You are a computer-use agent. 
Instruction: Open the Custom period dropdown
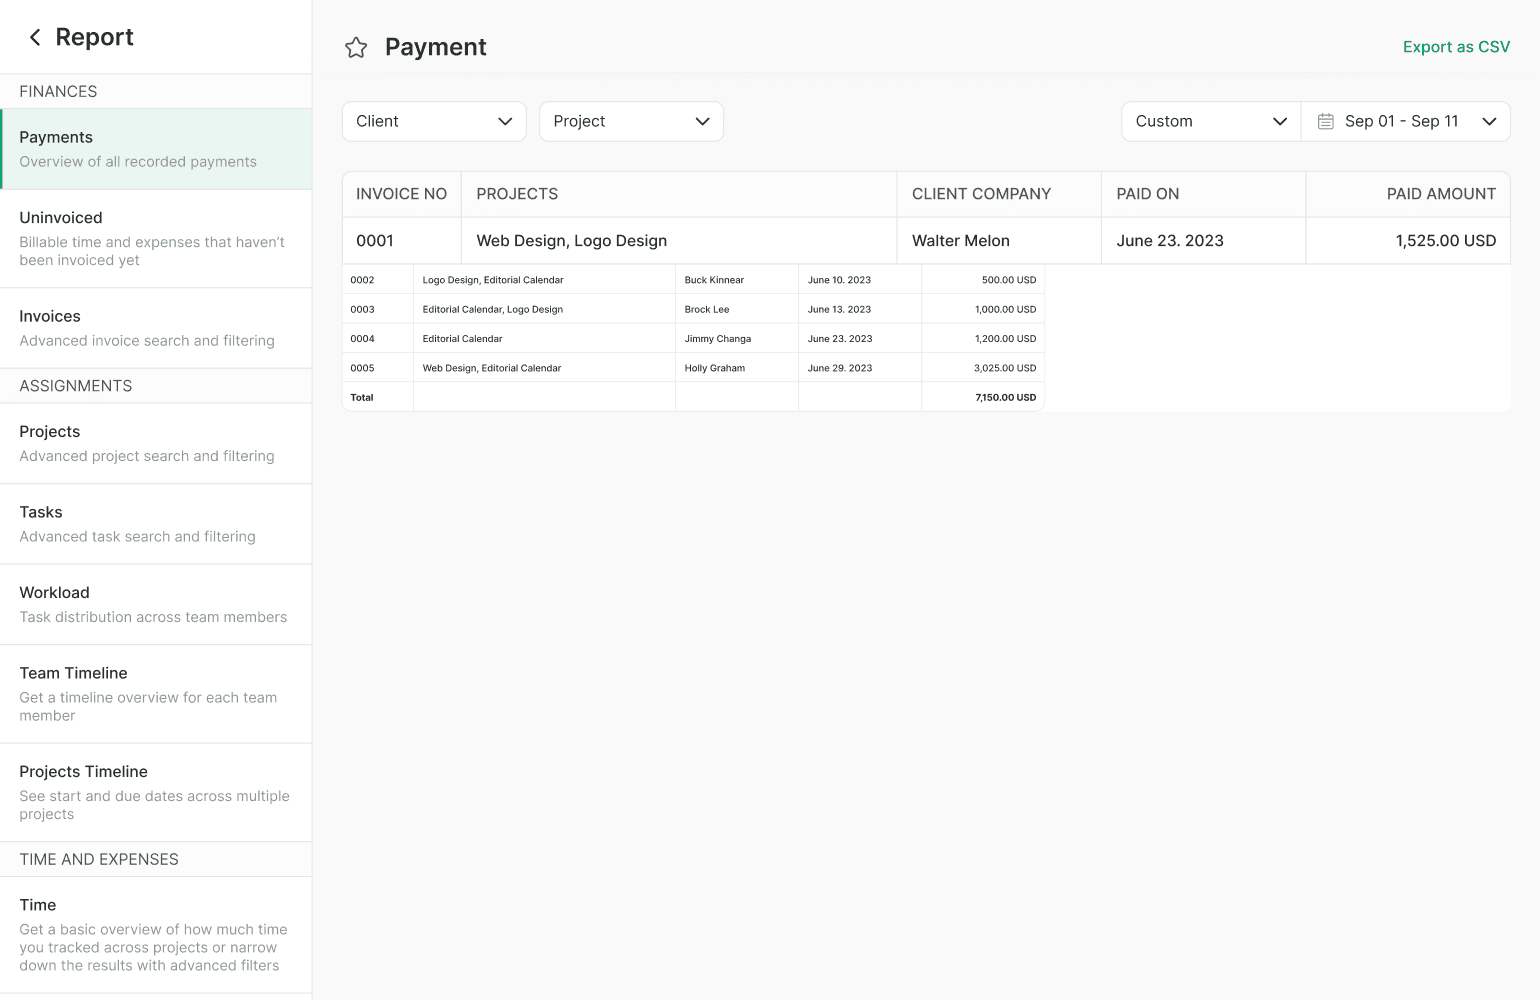[x=1210, y=121]
